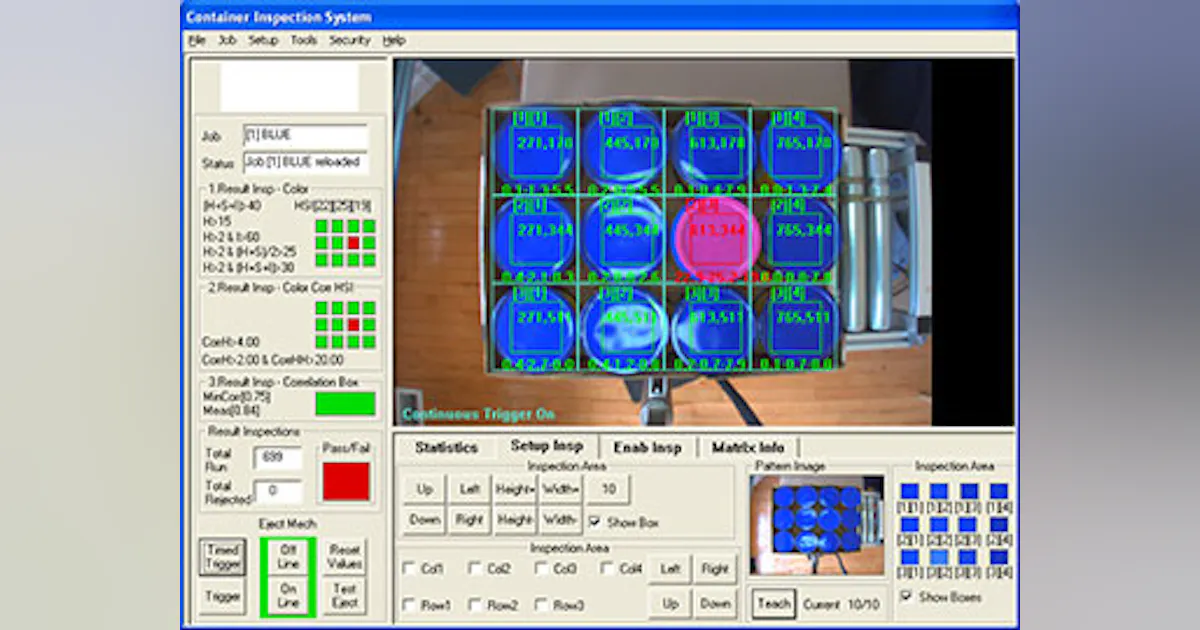Select inspection area square [3][1]
The image size is (1200, 630).
coord(909,557)
